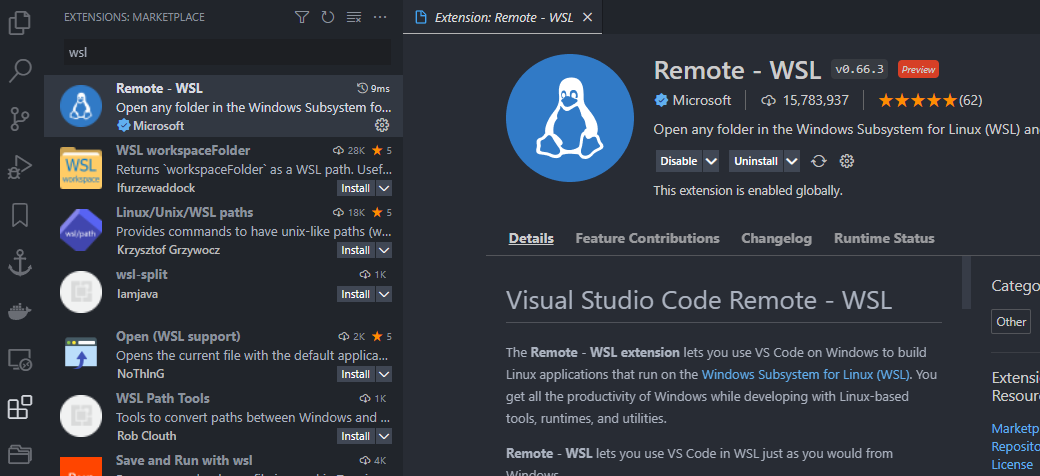Select Save and Run with wsl entry

224,462
